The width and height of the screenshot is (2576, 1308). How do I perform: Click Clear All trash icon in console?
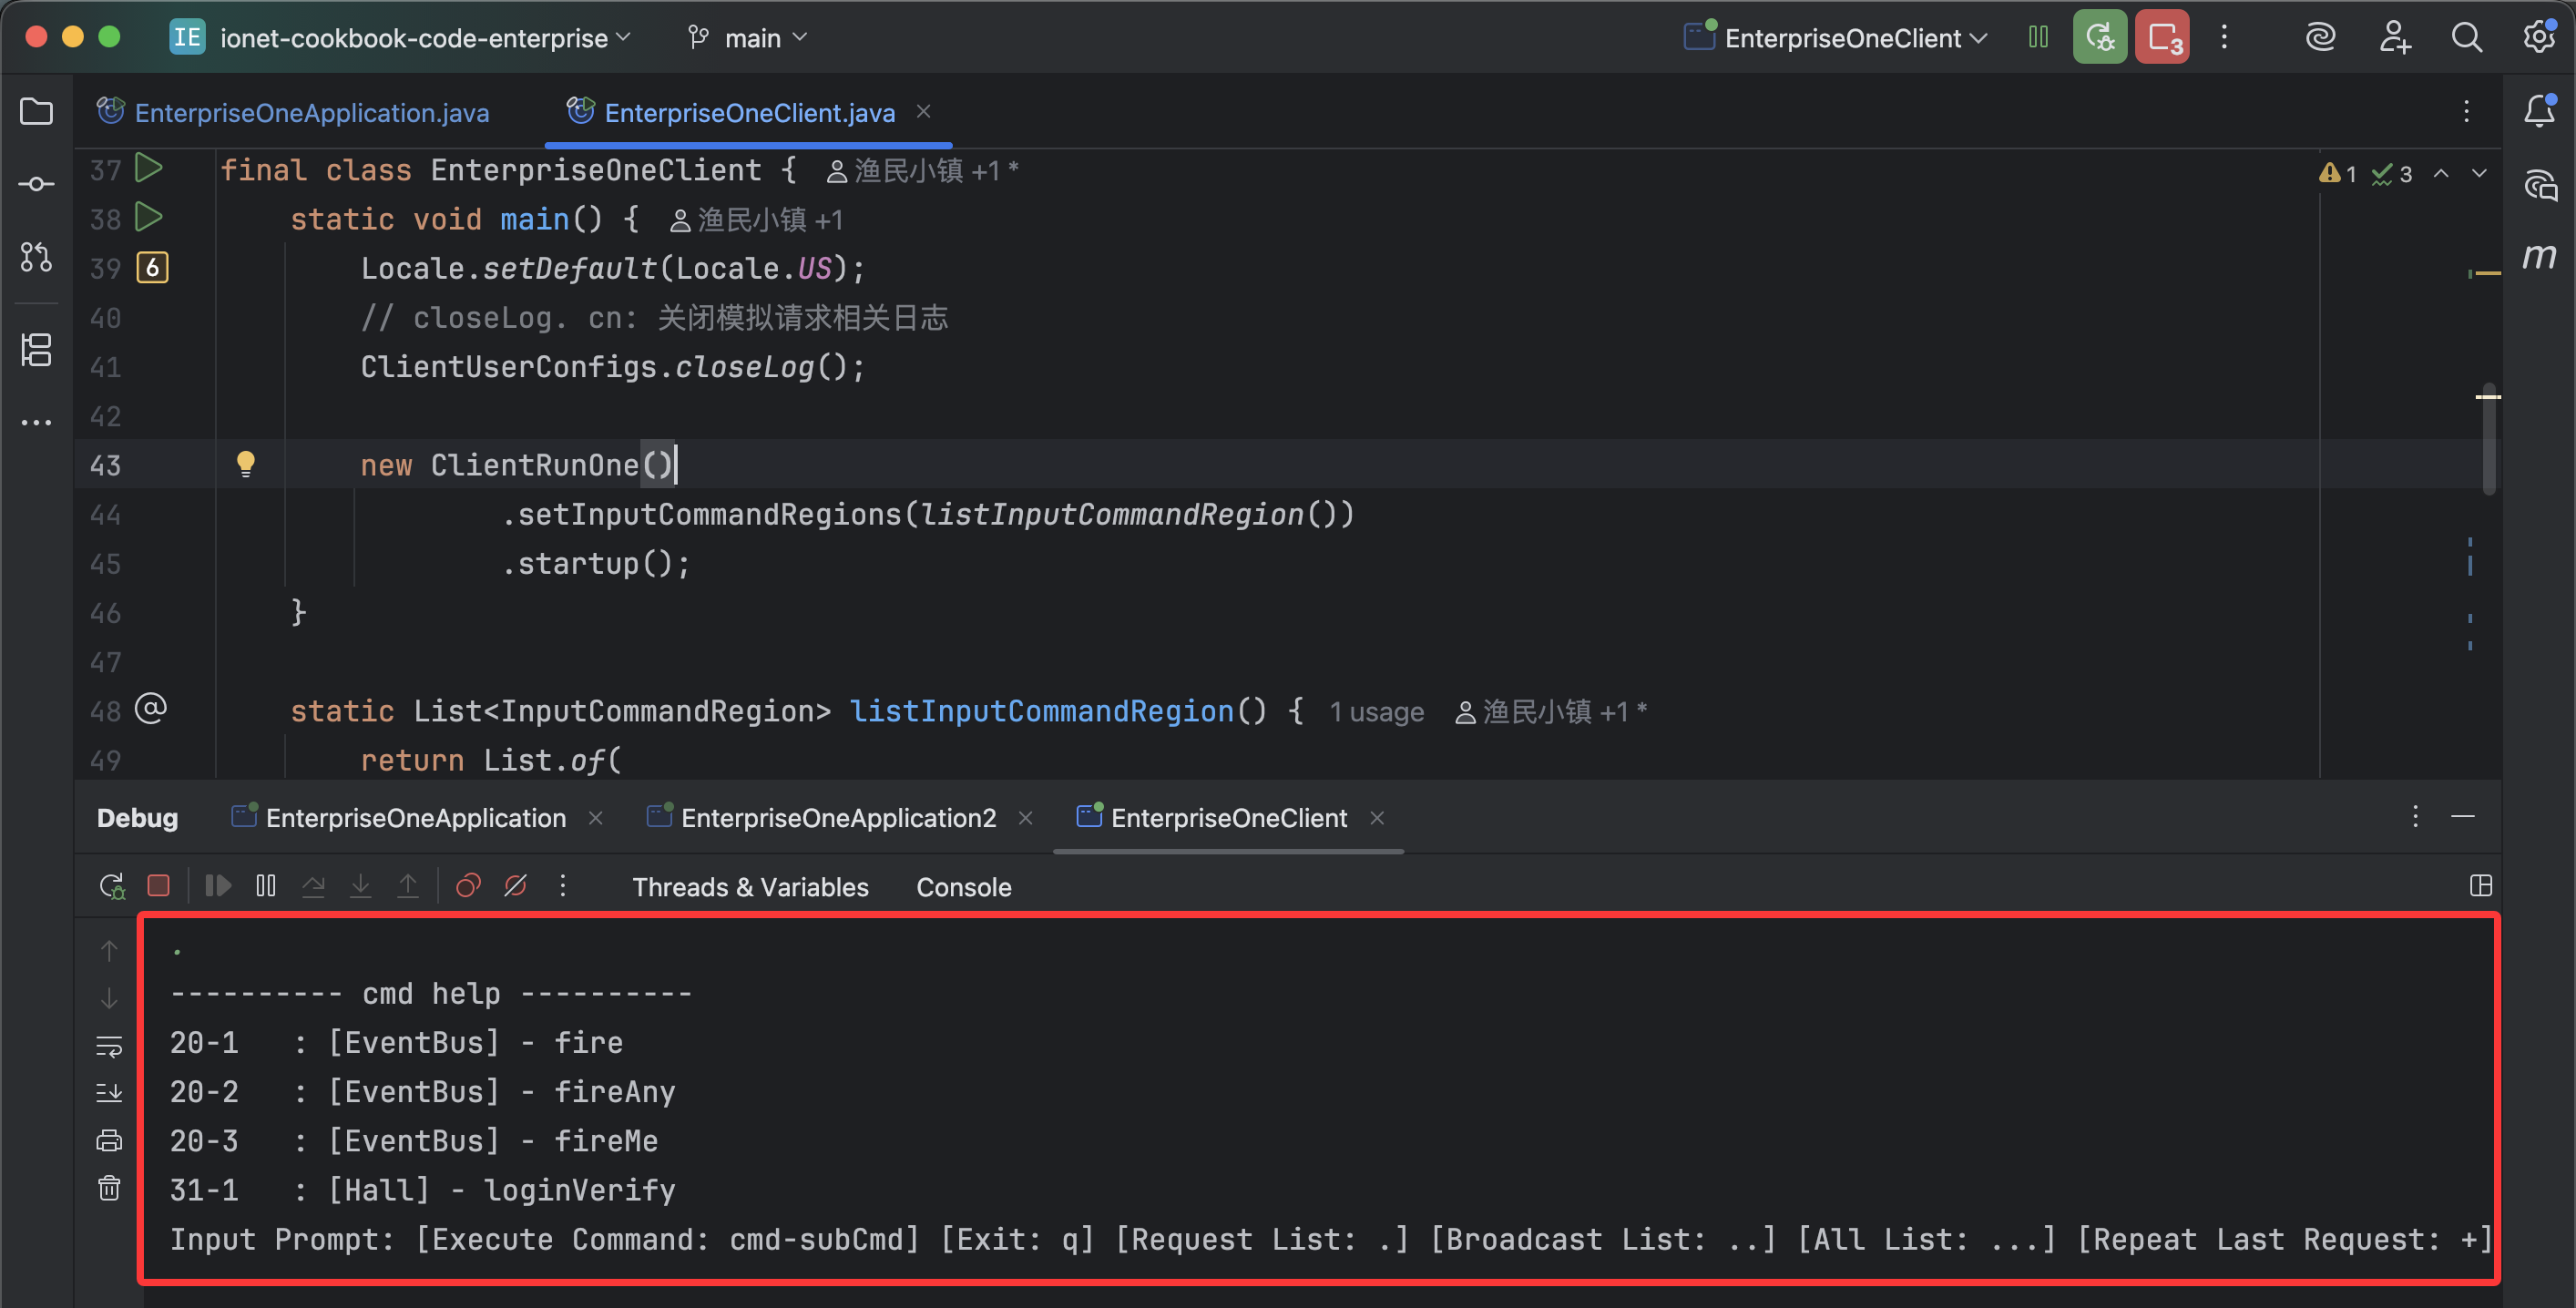(x=109, y=1188)
